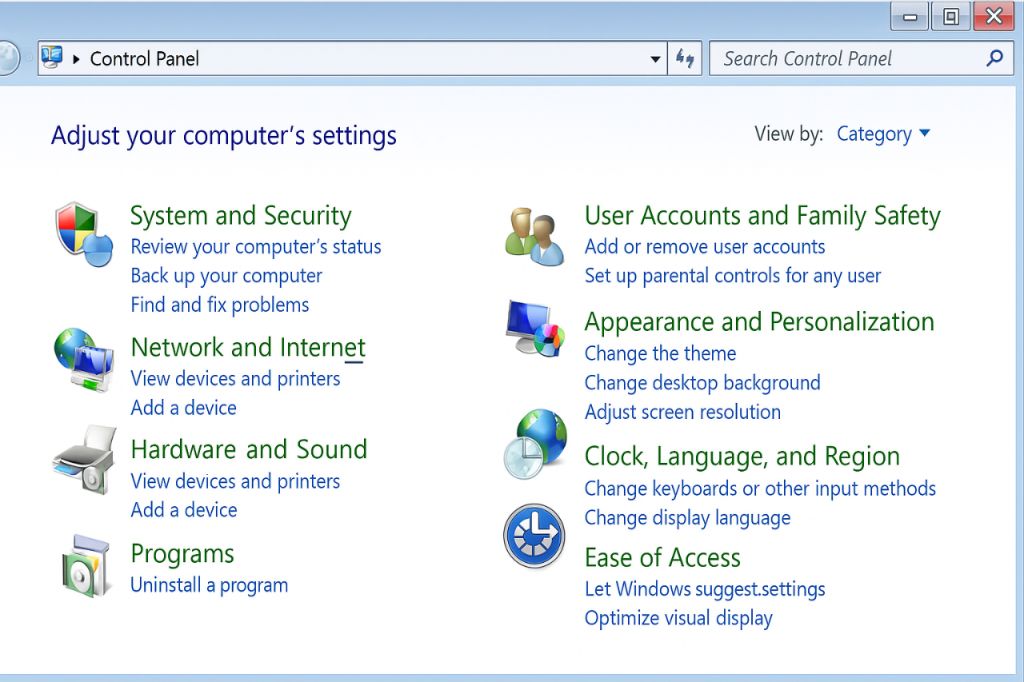1024x682 pixels.
Task: Expand the breadcrumb arrow before Control Panel
Action: (x=76, y=59)
